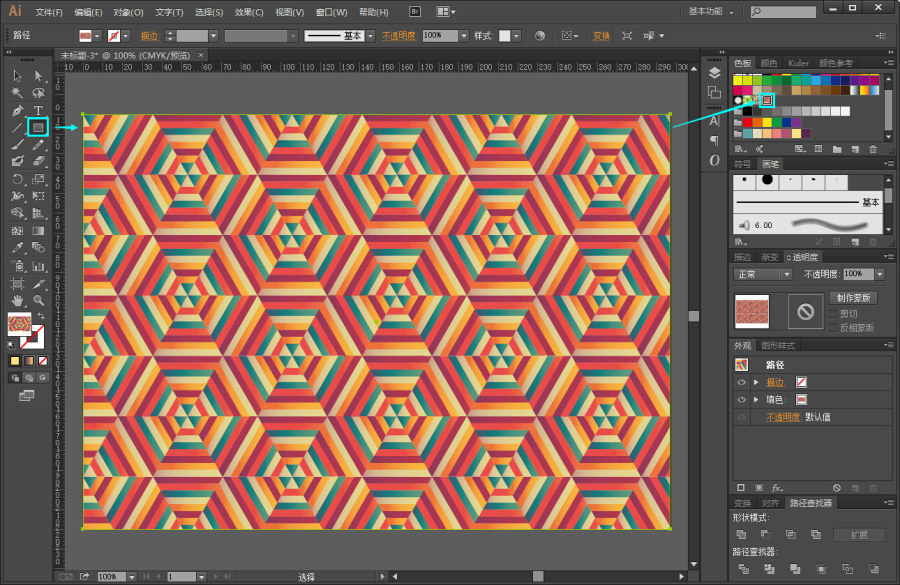Screen dimensions: 900x585
Task: Open the 基本功能 workspace switcher
Action: click(711, 11)
